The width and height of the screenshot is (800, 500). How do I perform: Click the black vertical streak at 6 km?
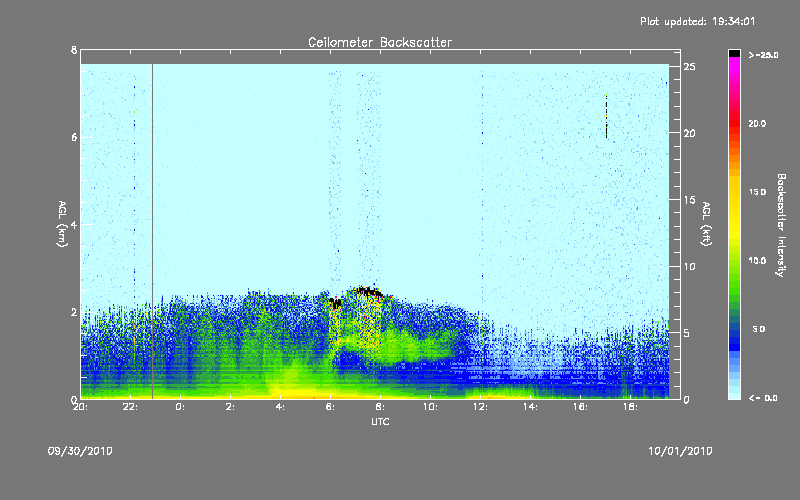click(606, 116)
